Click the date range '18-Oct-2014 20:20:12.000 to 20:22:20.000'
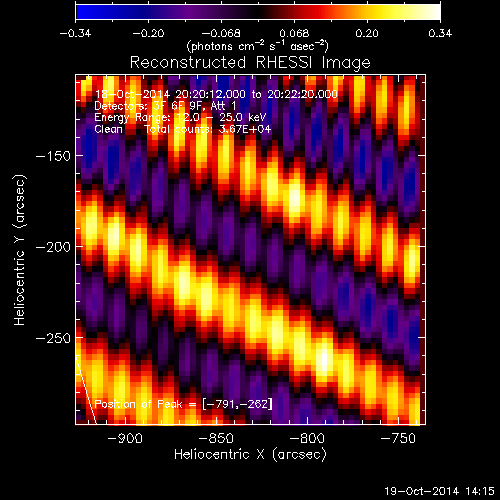This screenshot has width=500, height=500. pyautogui.click(x=216, y=94)
